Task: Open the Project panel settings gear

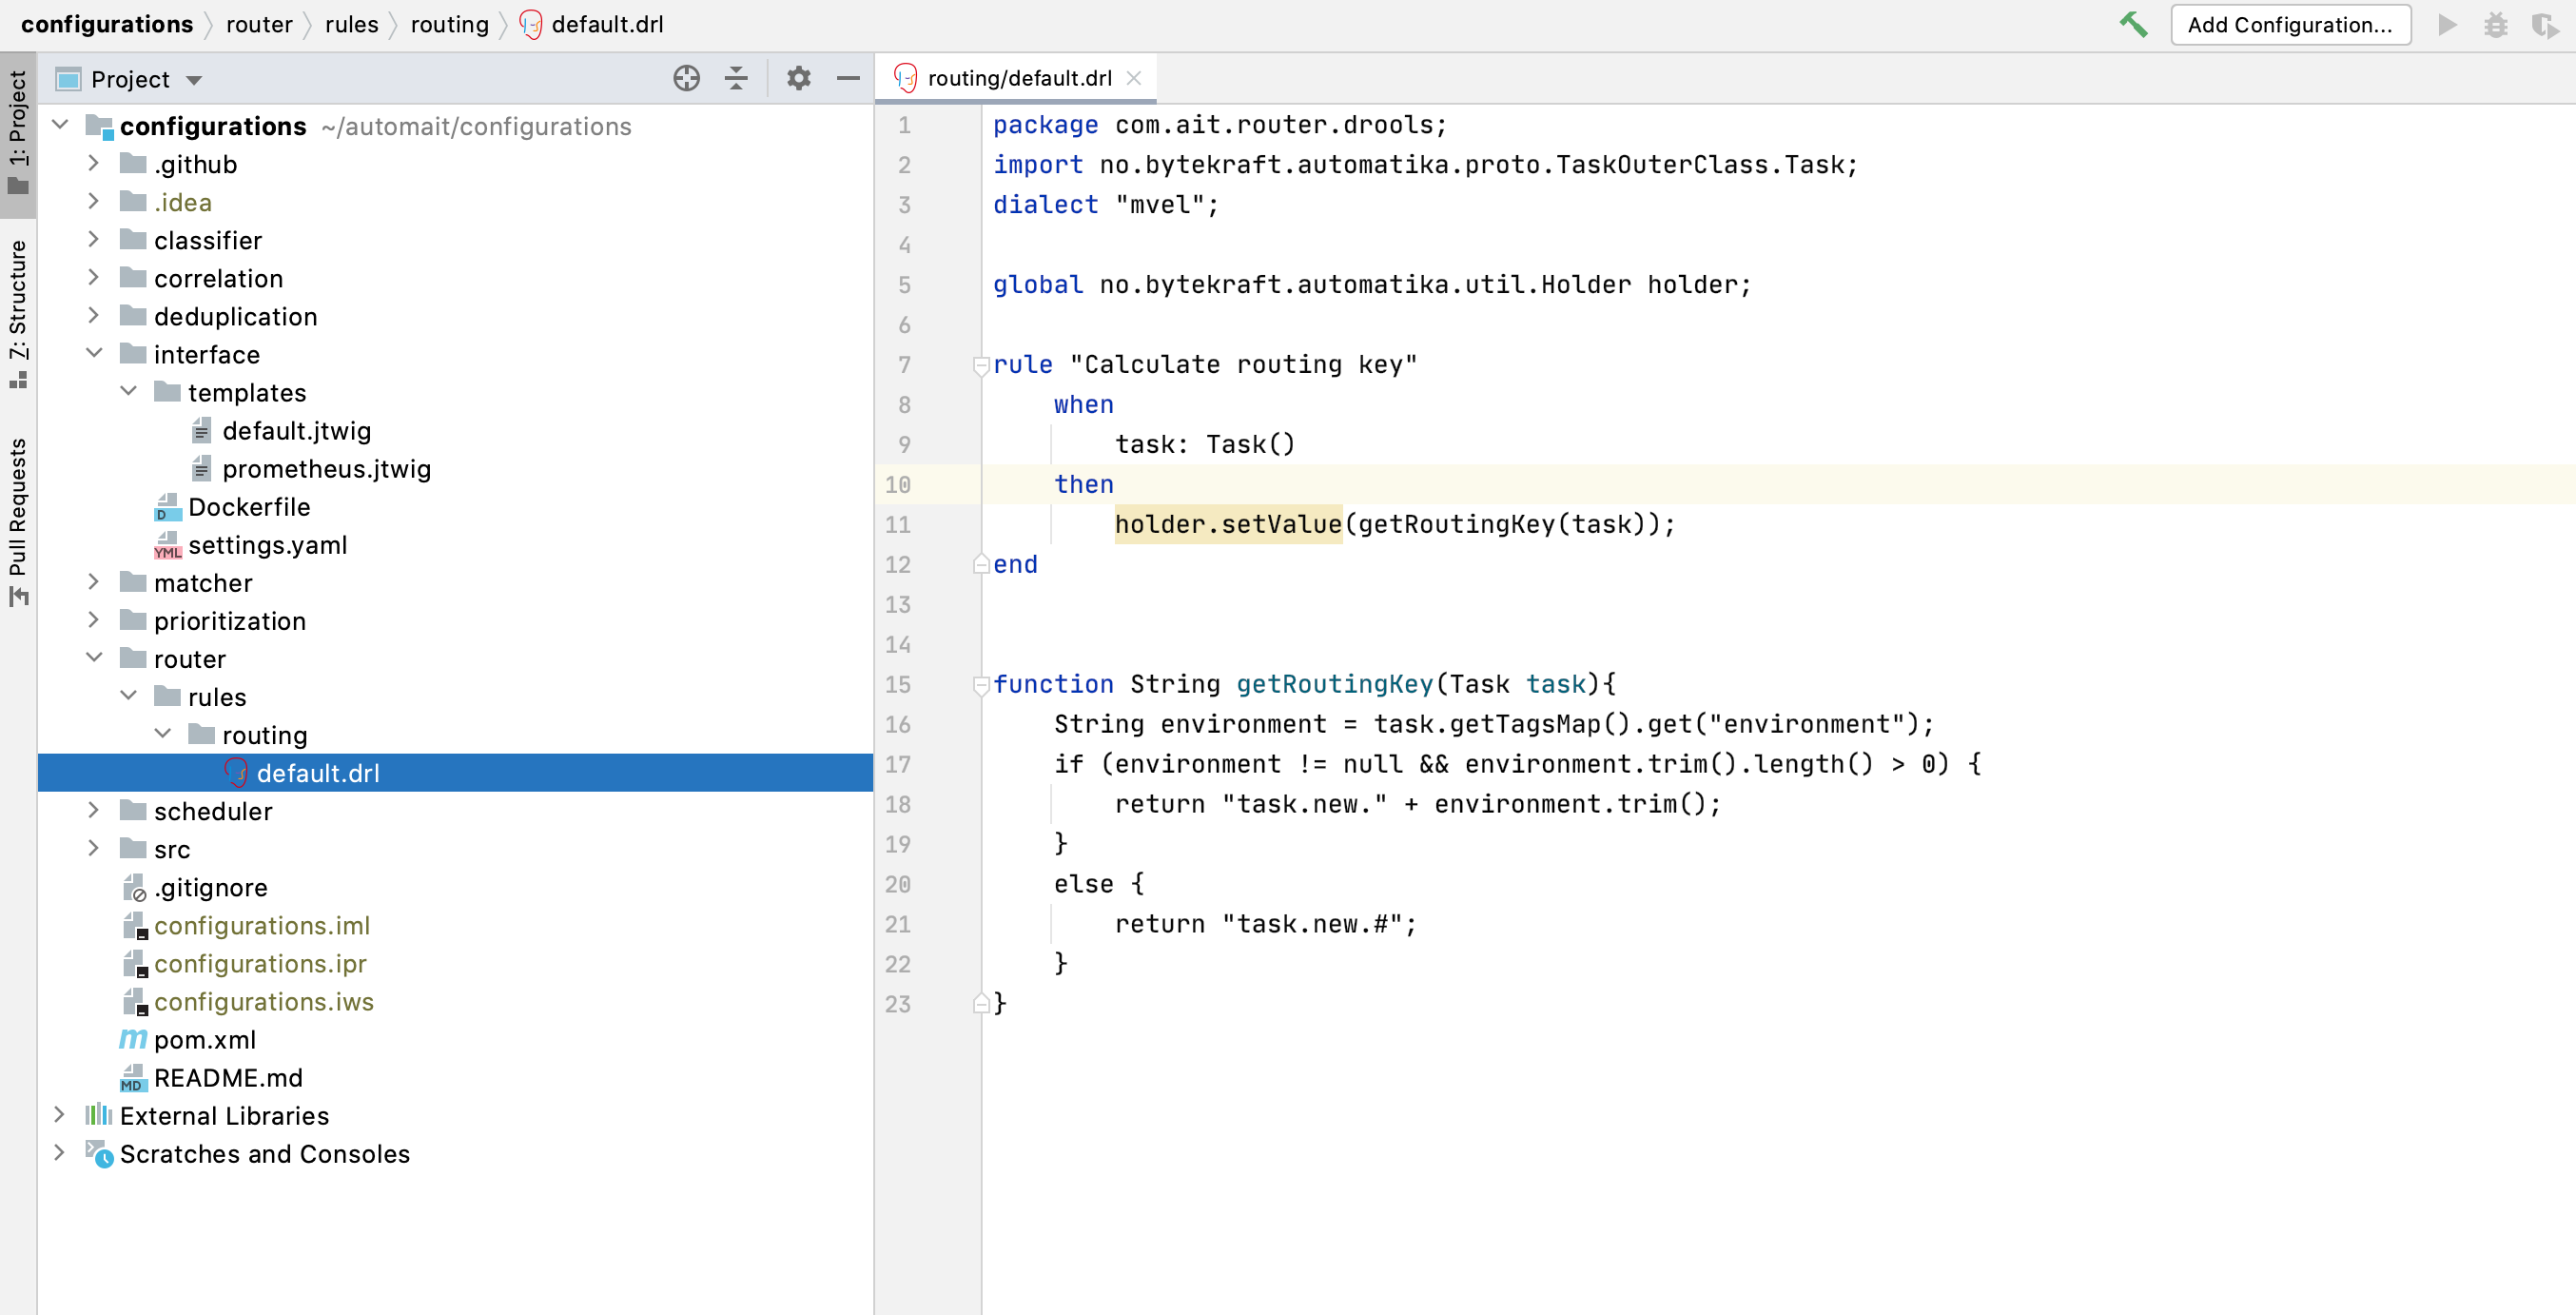Action: tap(798, 78)
